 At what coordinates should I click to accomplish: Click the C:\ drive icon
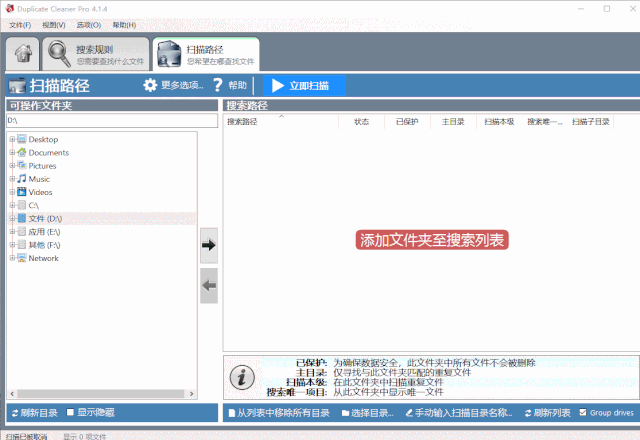pos(22,205)
